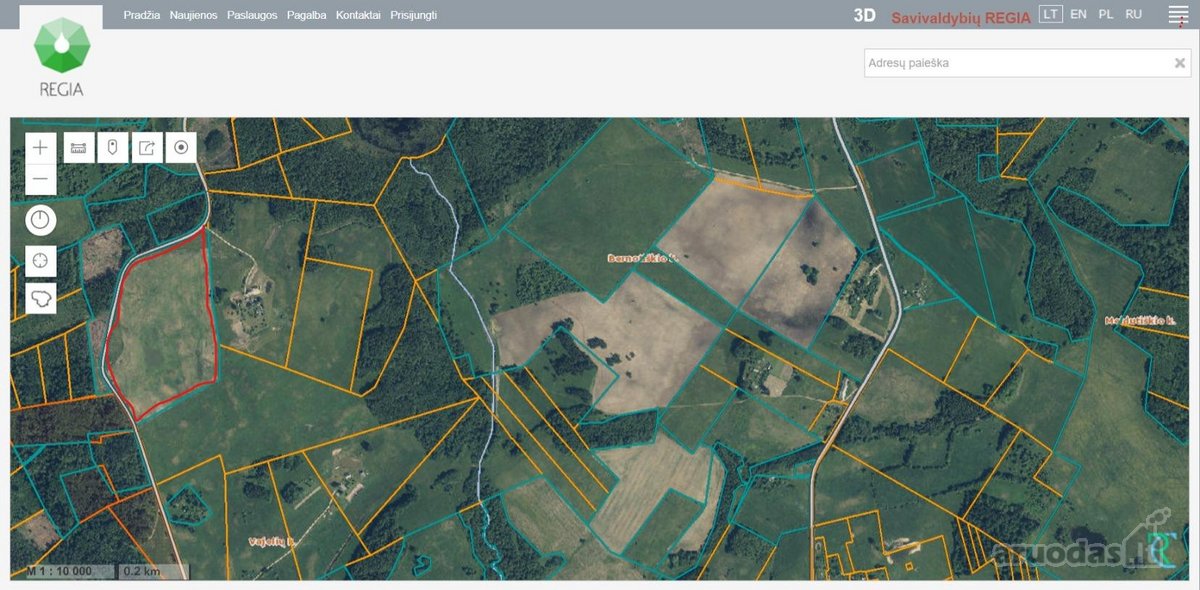The width and height of the screenshot is (1200, 590).
Task: Activate the place marker pin tool
Action: [113, 148]
